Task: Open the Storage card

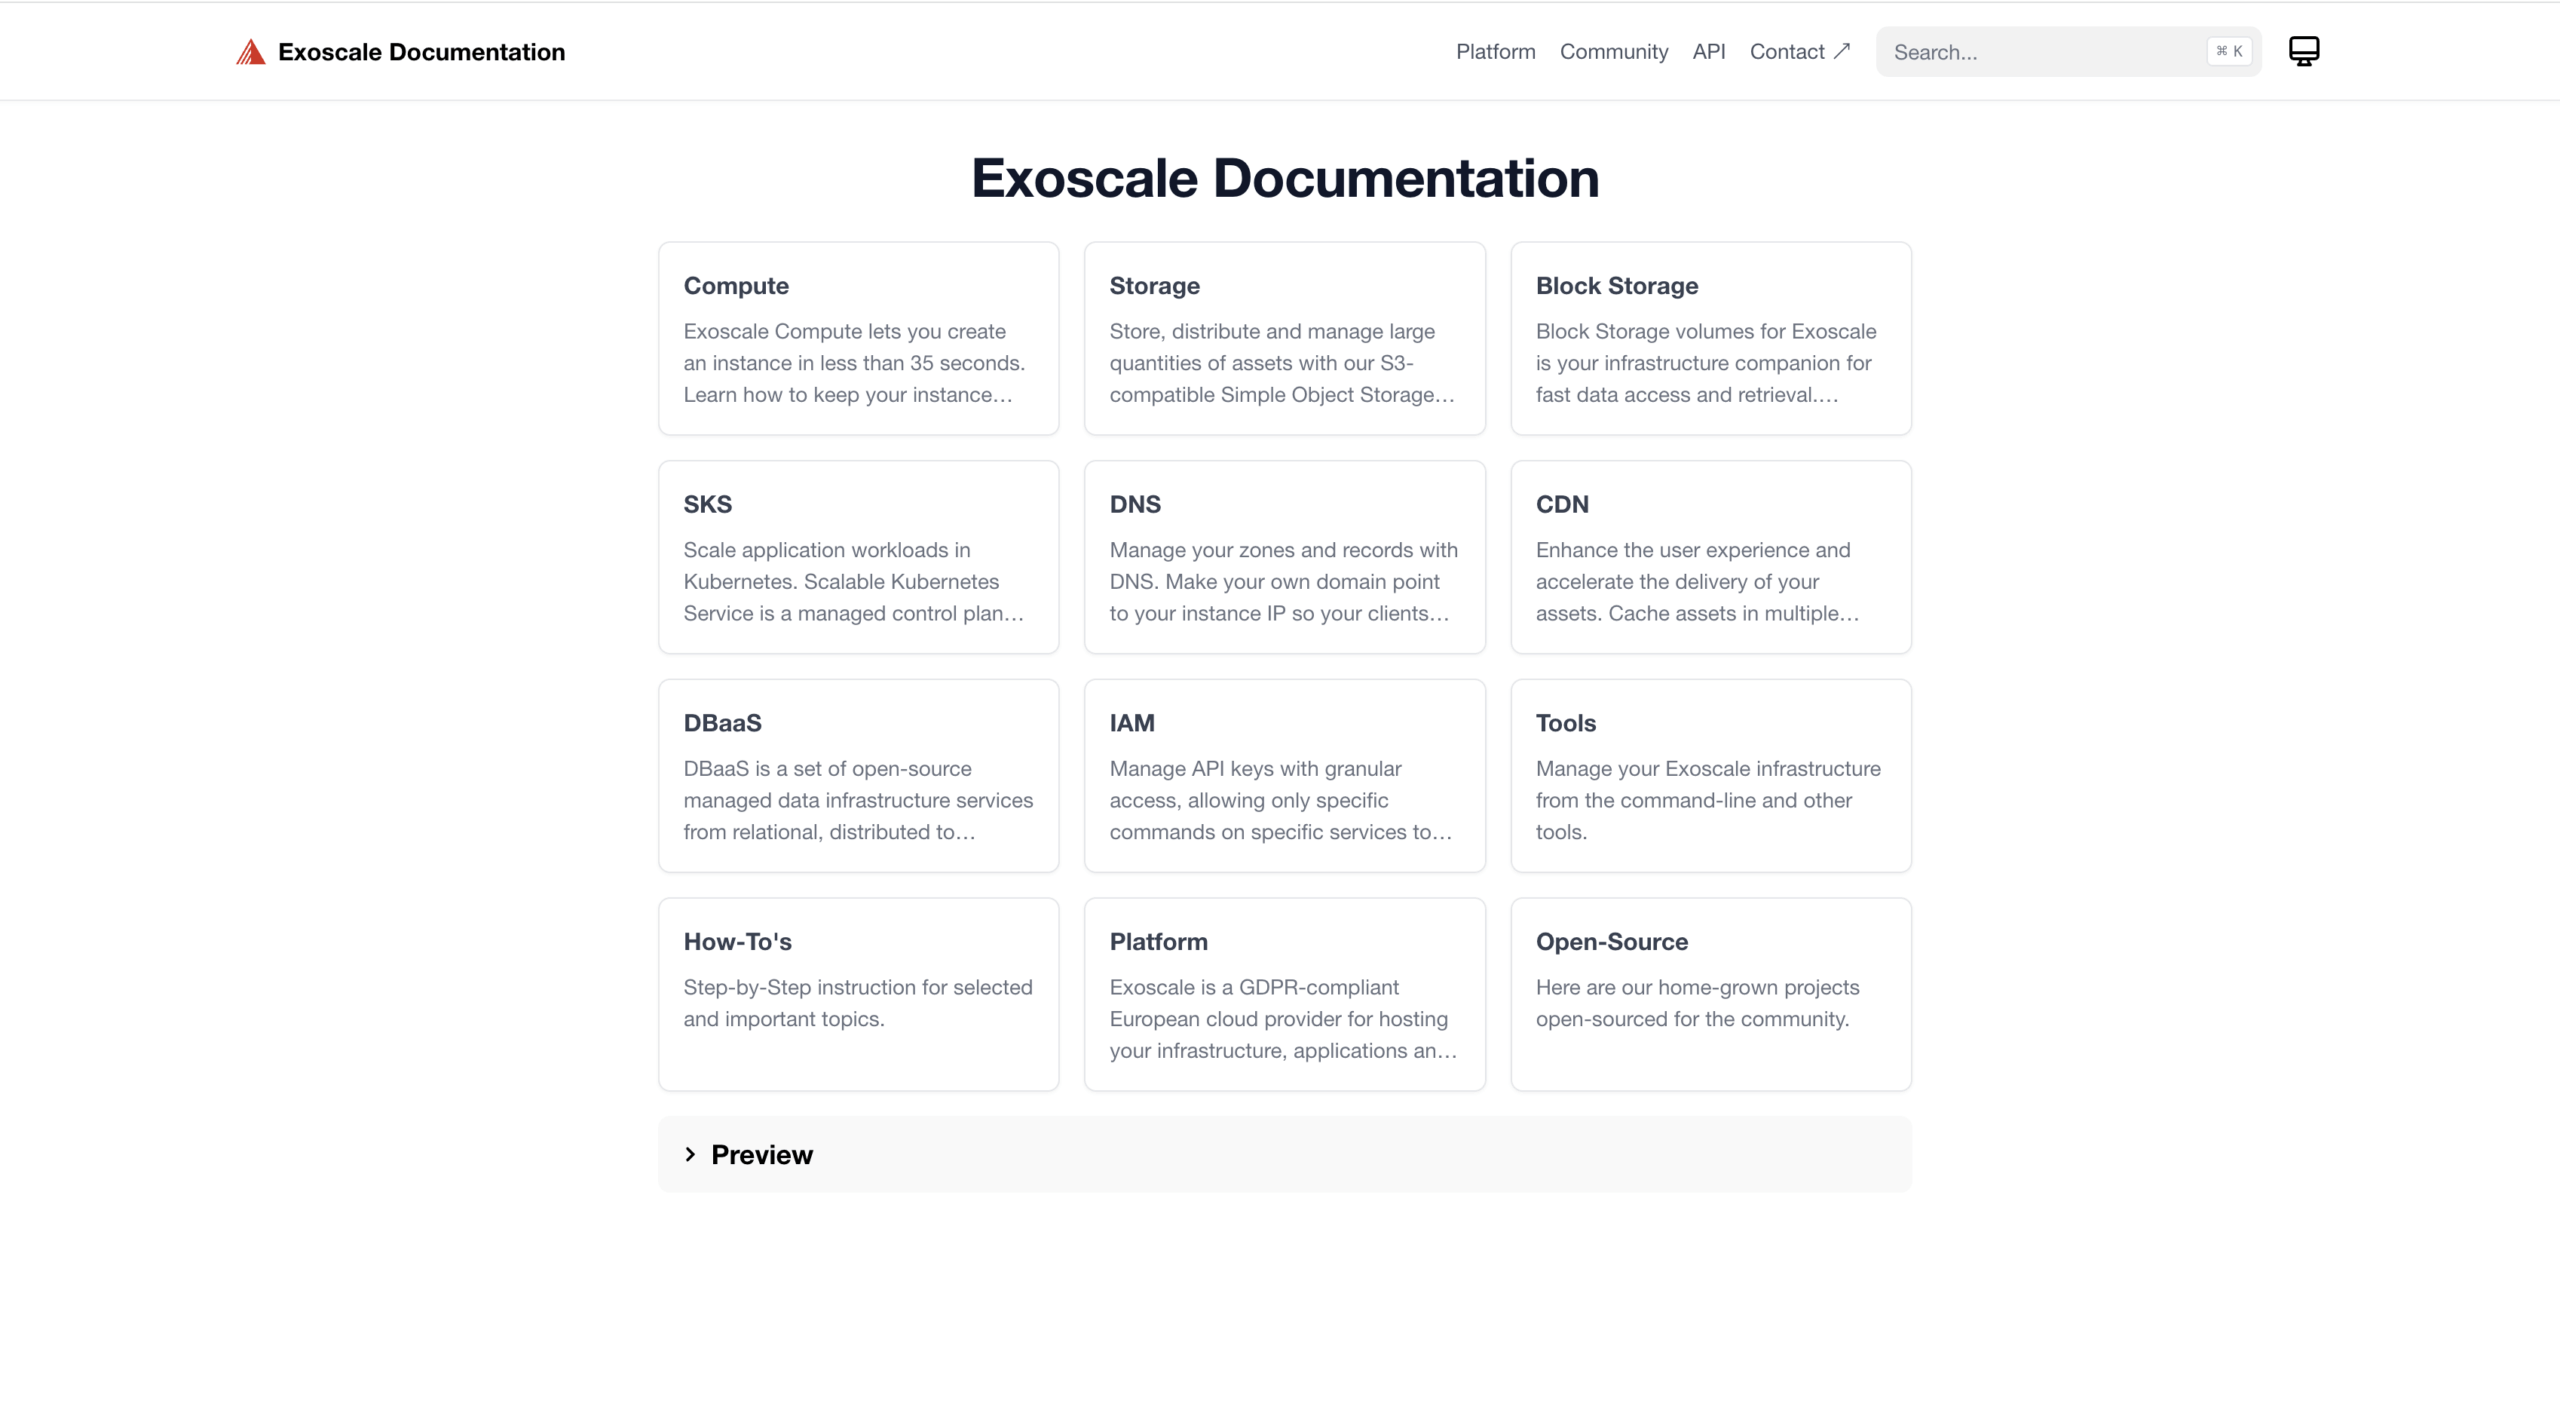Action: click(1284, 338)
